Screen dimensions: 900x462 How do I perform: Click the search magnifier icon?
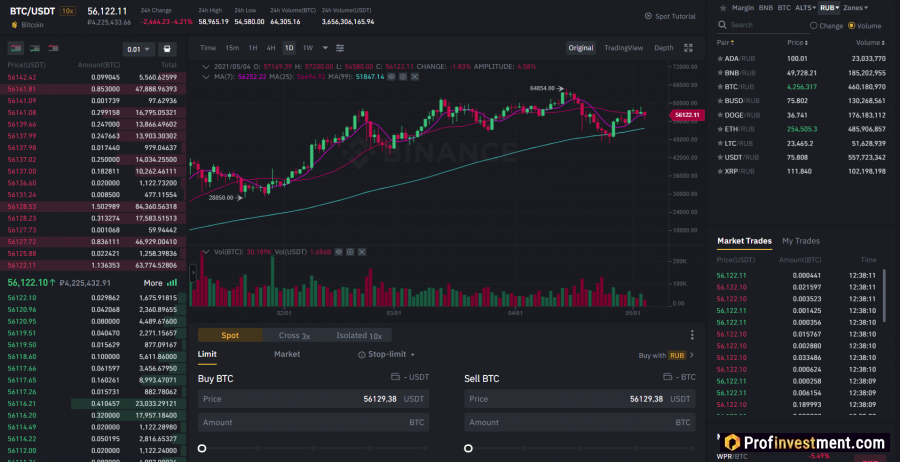pyautogui.click(x=722, y=25)
